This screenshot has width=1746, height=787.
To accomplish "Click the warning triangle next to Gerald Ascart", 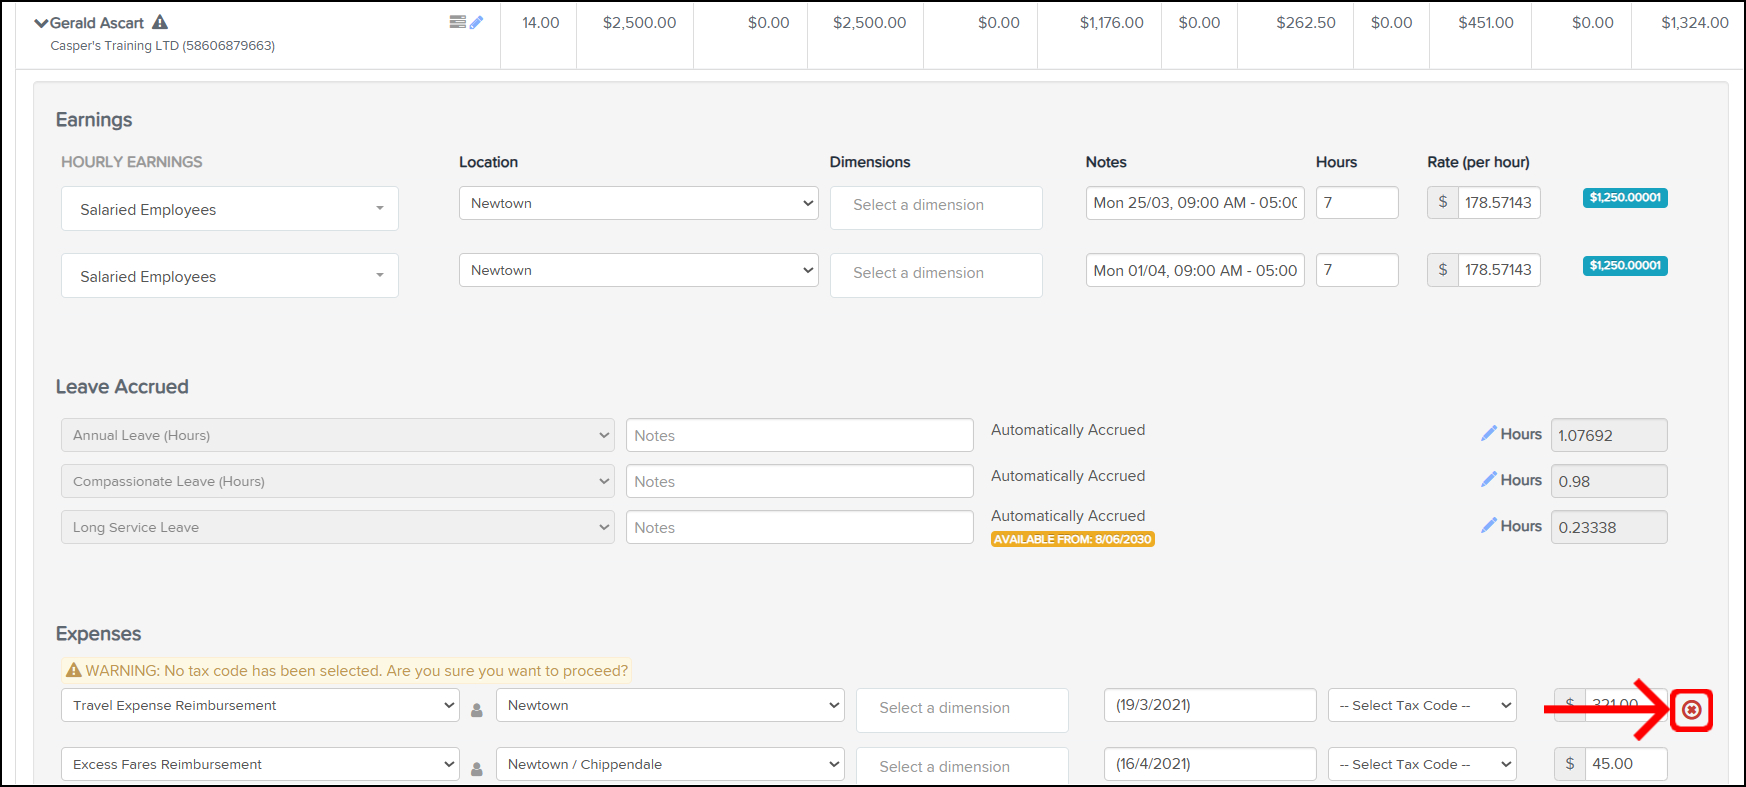I will coord(160,22).
